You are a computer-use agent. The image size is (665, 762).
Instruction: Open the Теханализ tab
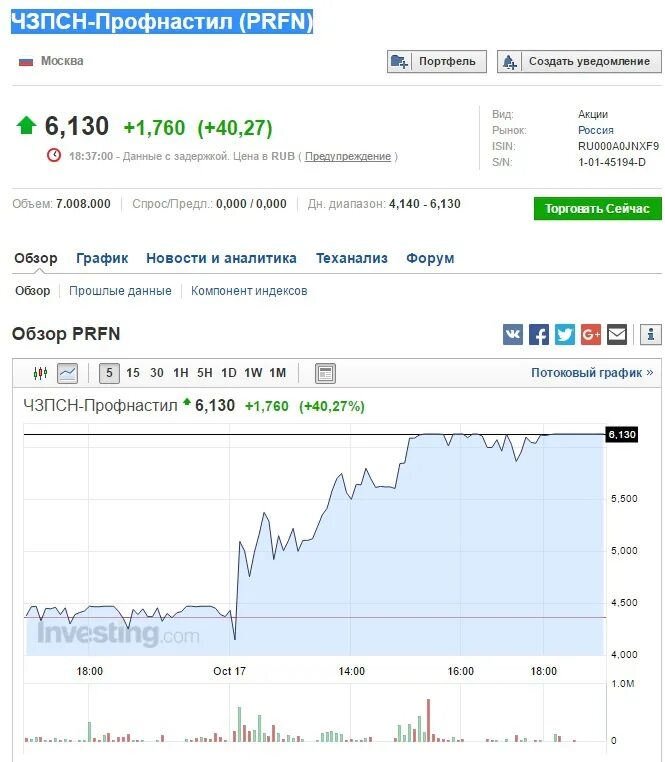click(x=352, y=258)
